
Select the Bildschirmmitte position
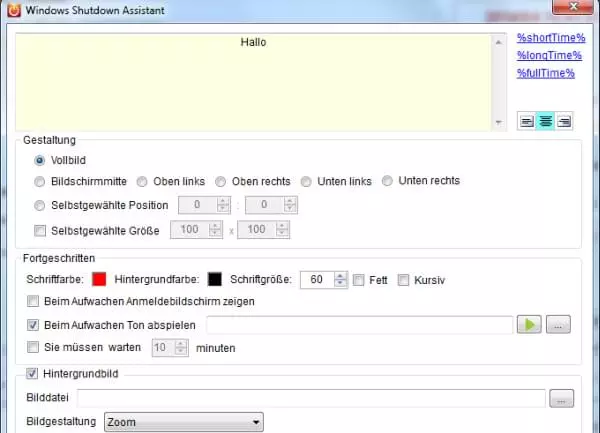tap(39, 181)
